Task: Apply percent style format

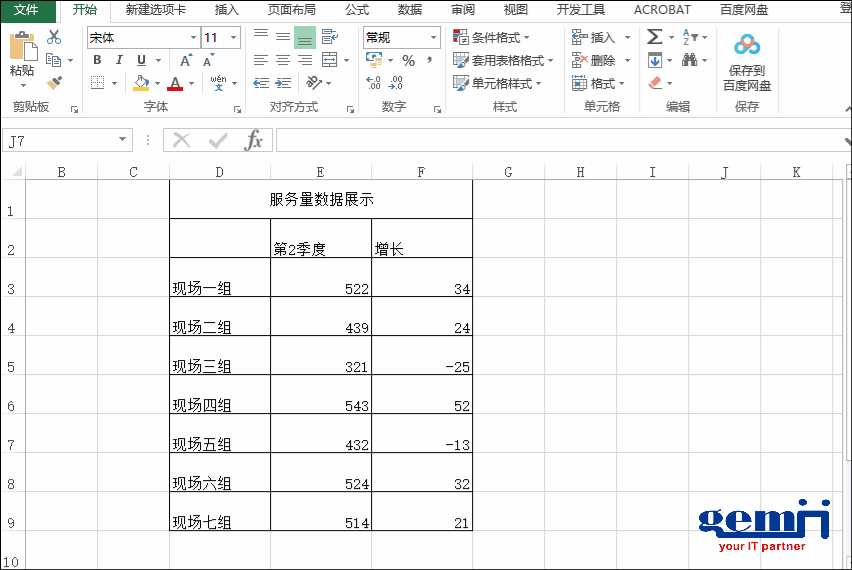Action: (409, 60)
